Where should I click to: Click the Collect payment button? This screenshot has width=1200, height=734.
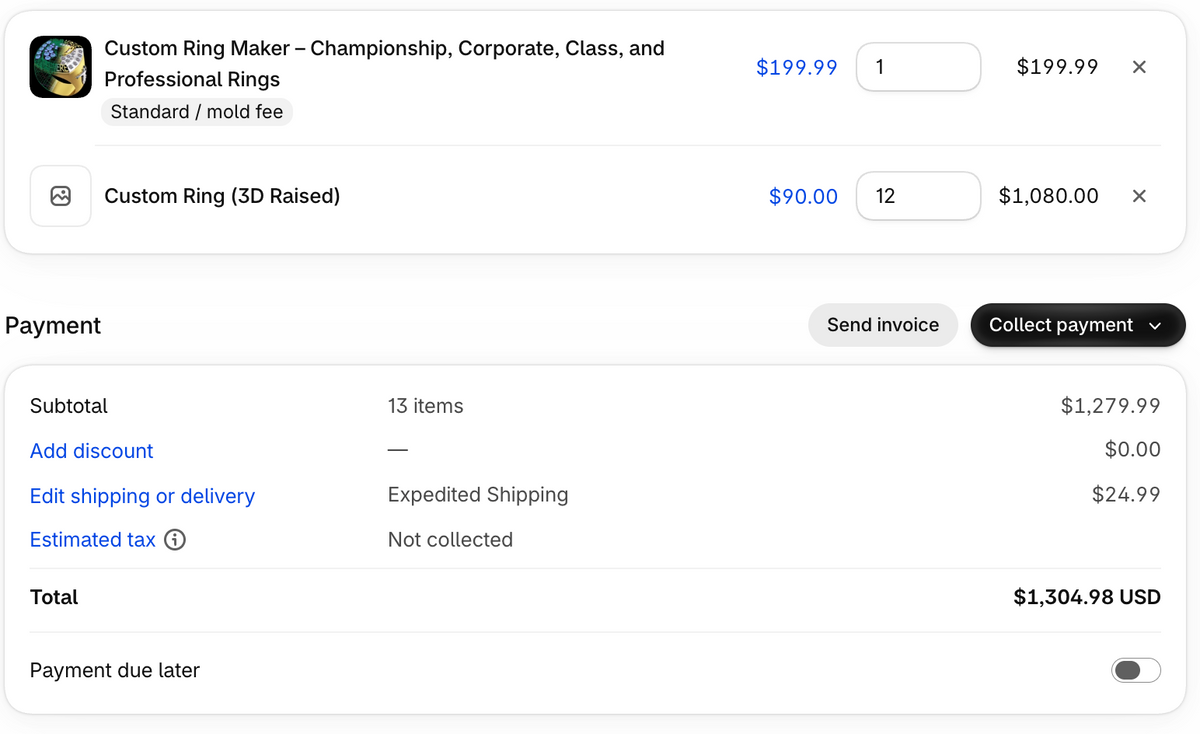click(x=1078, y=325)
